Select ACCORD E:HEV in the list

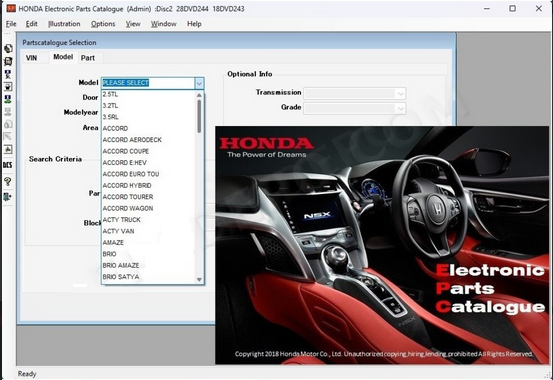(148, 163)
